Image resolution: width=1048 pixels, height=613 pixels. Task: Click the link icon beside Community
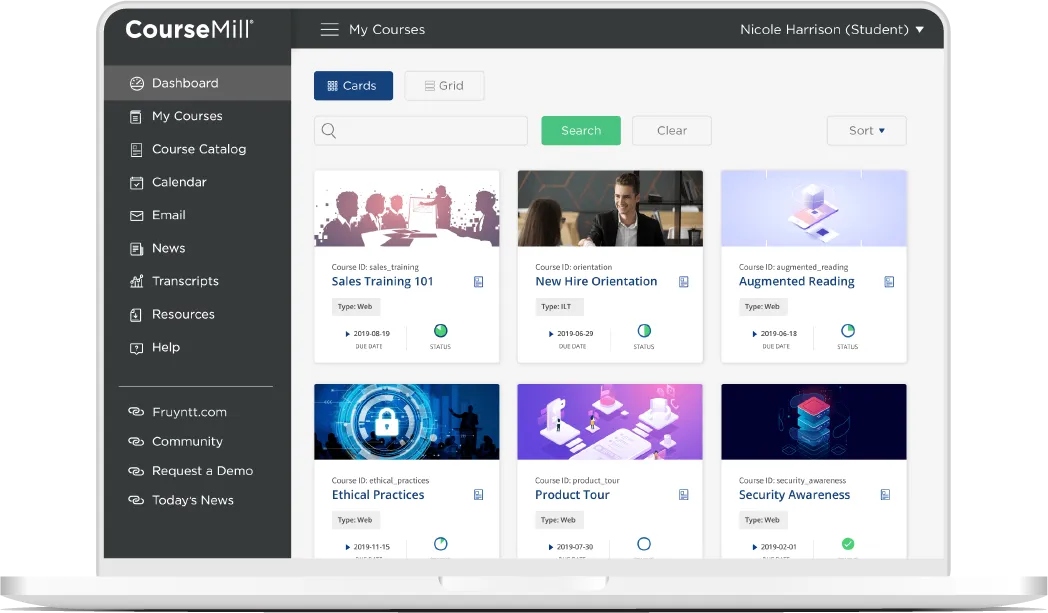136,441
